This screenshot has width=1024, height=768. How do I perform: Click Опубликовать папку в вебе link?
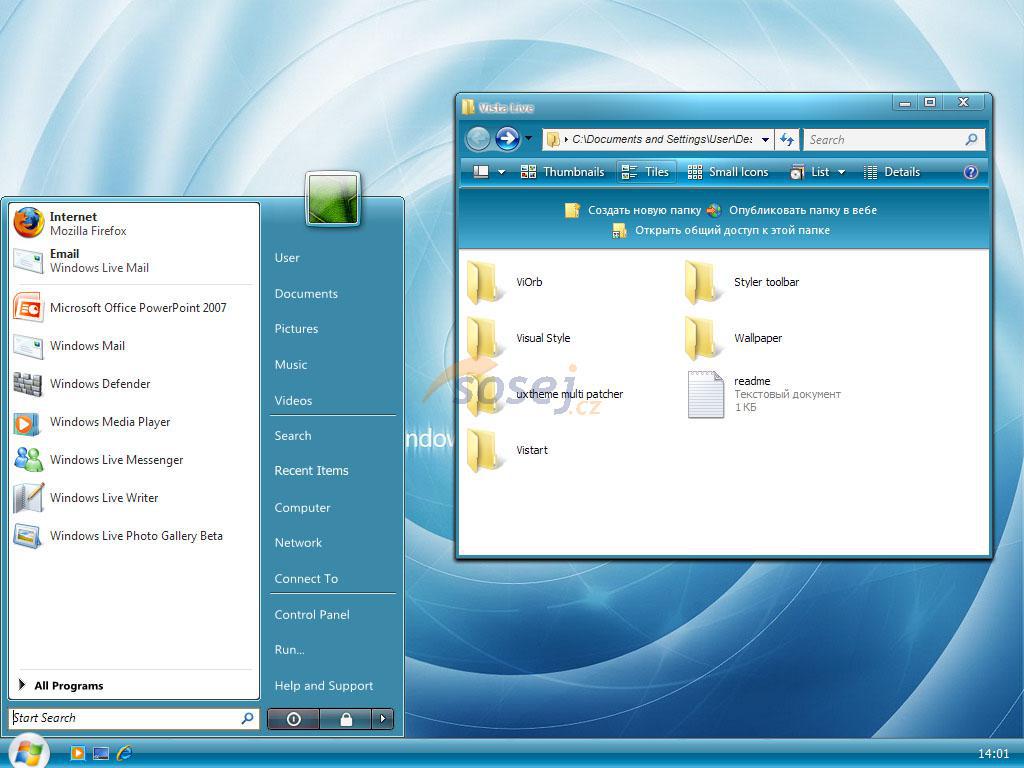coord(792,210)
